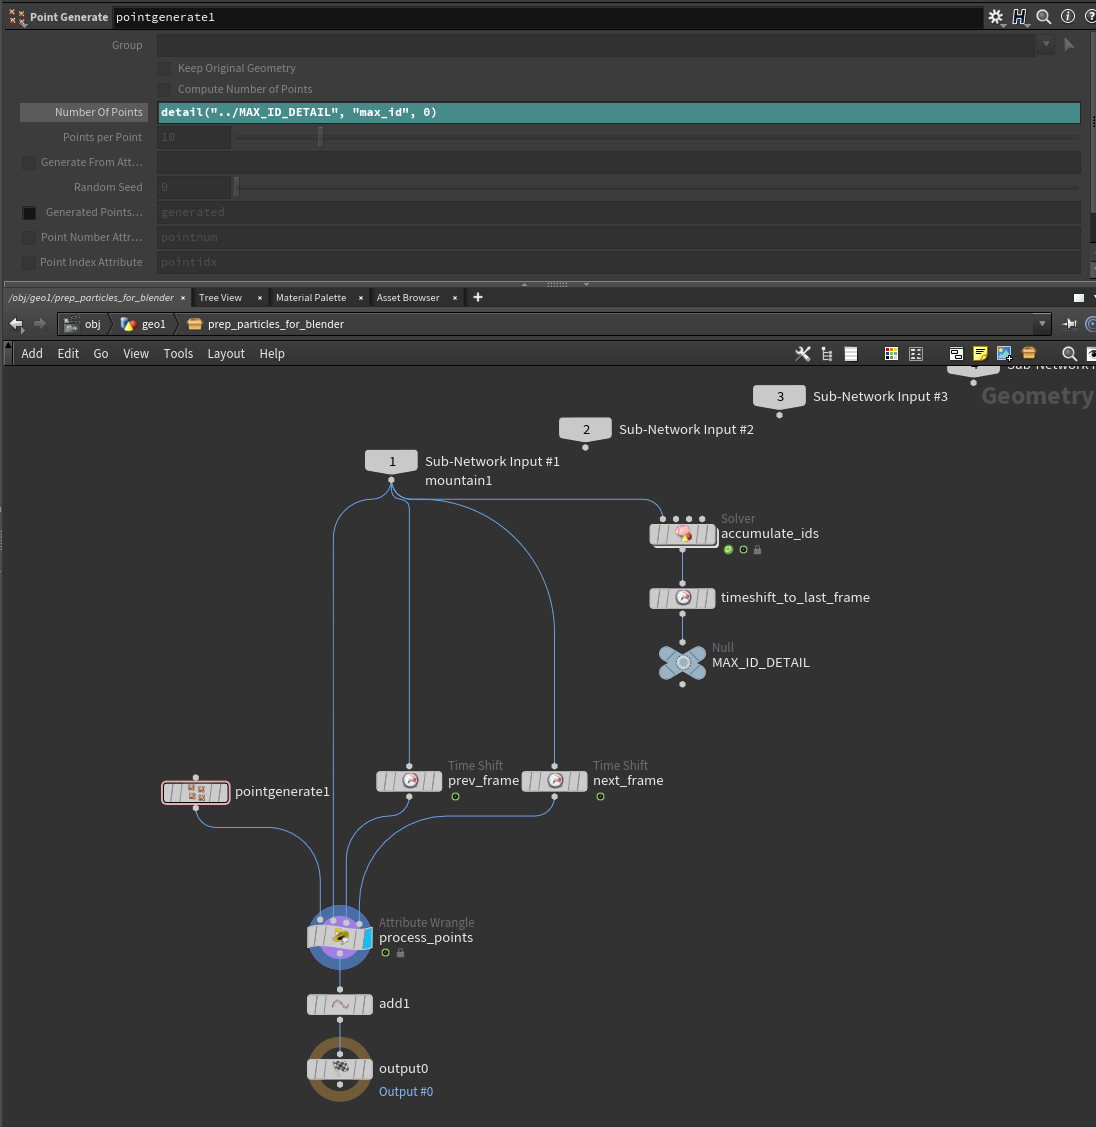This screenshot has width=1096, height=1127.
Task: Open the parameter gear settings menu
Action: [x=995, y=17]
